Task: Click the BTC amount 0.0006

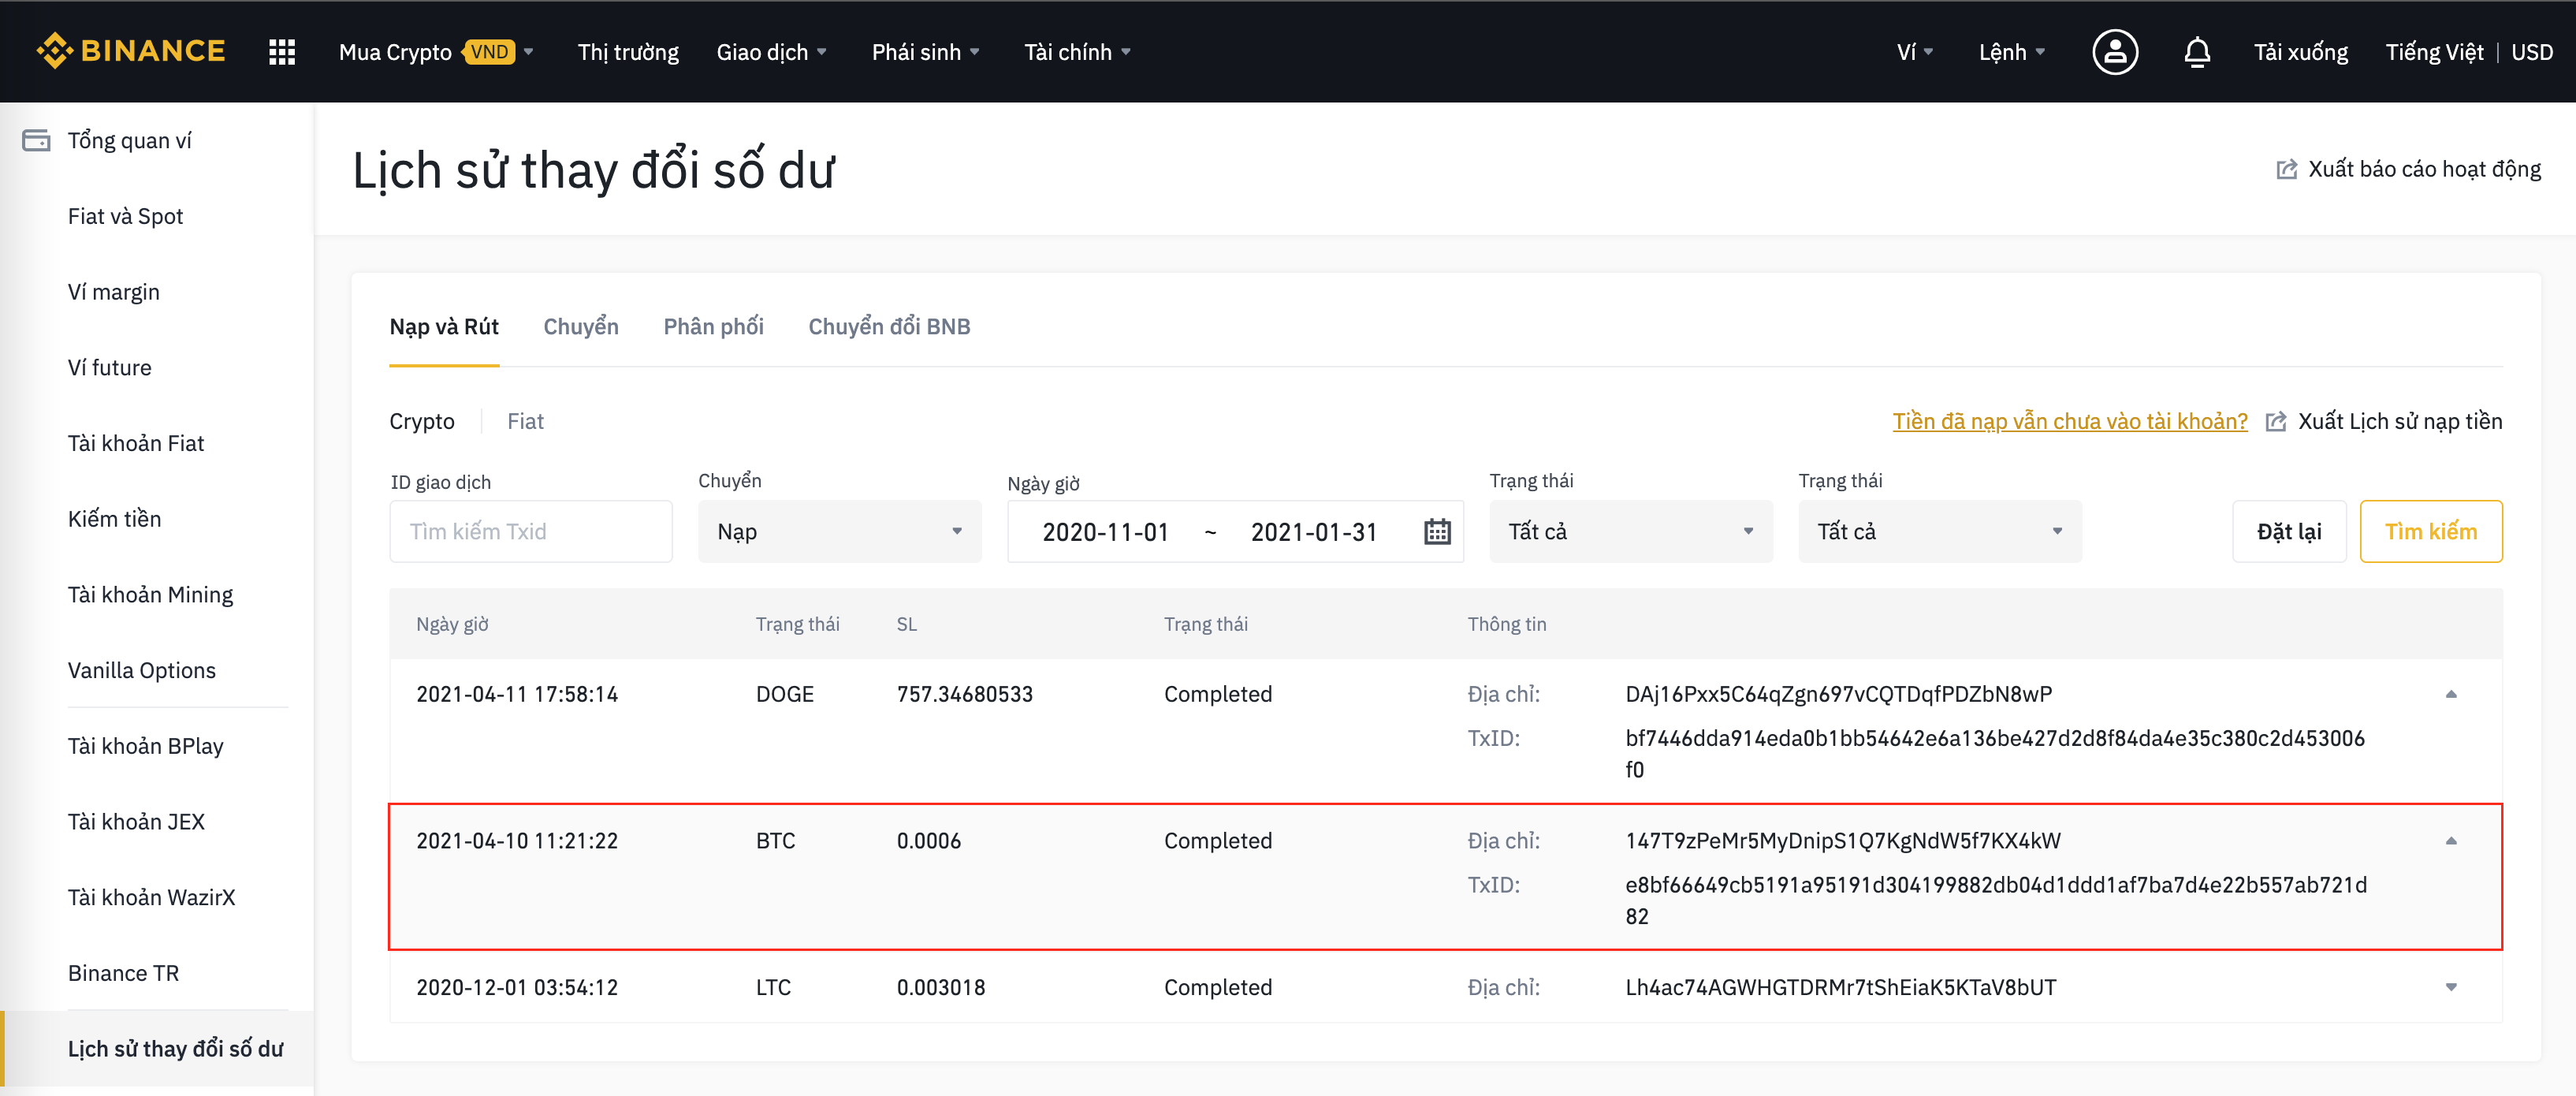Action: pos(928,841)
